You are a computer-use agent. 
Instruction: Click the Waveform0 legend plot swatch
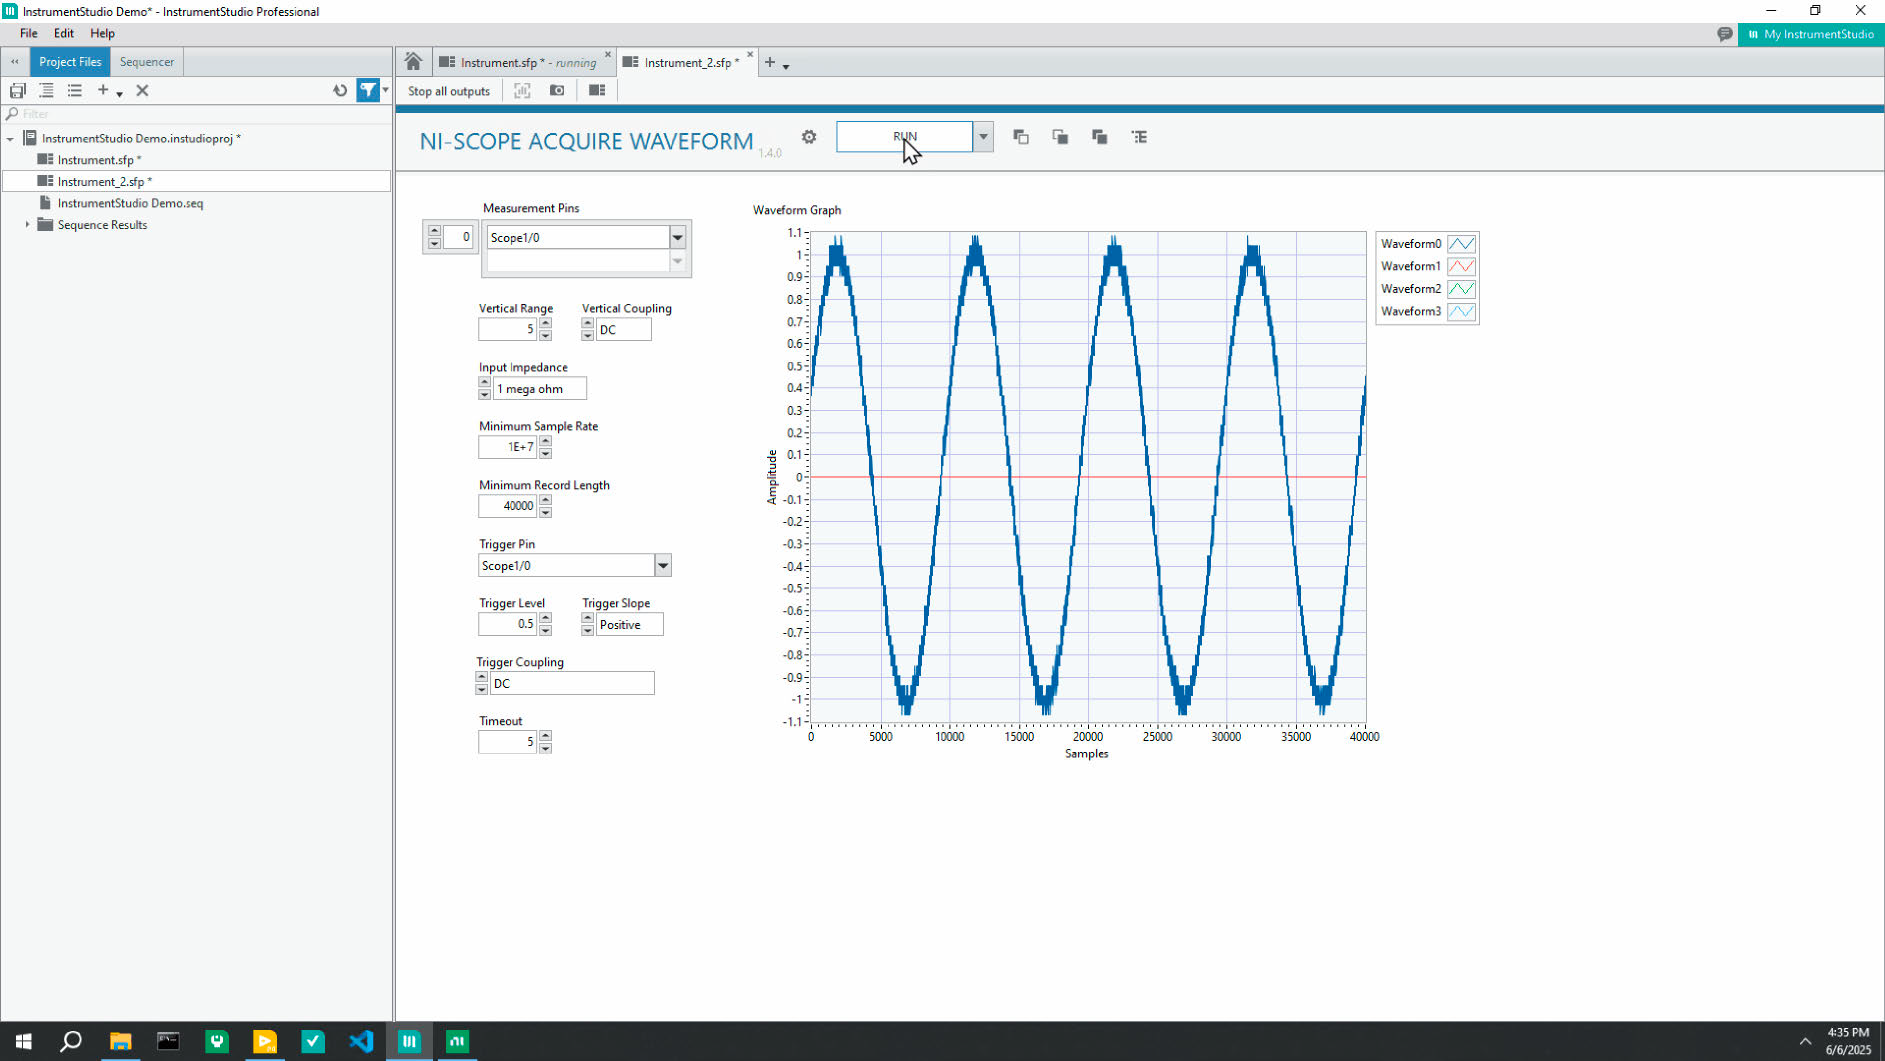point(1461,244)
